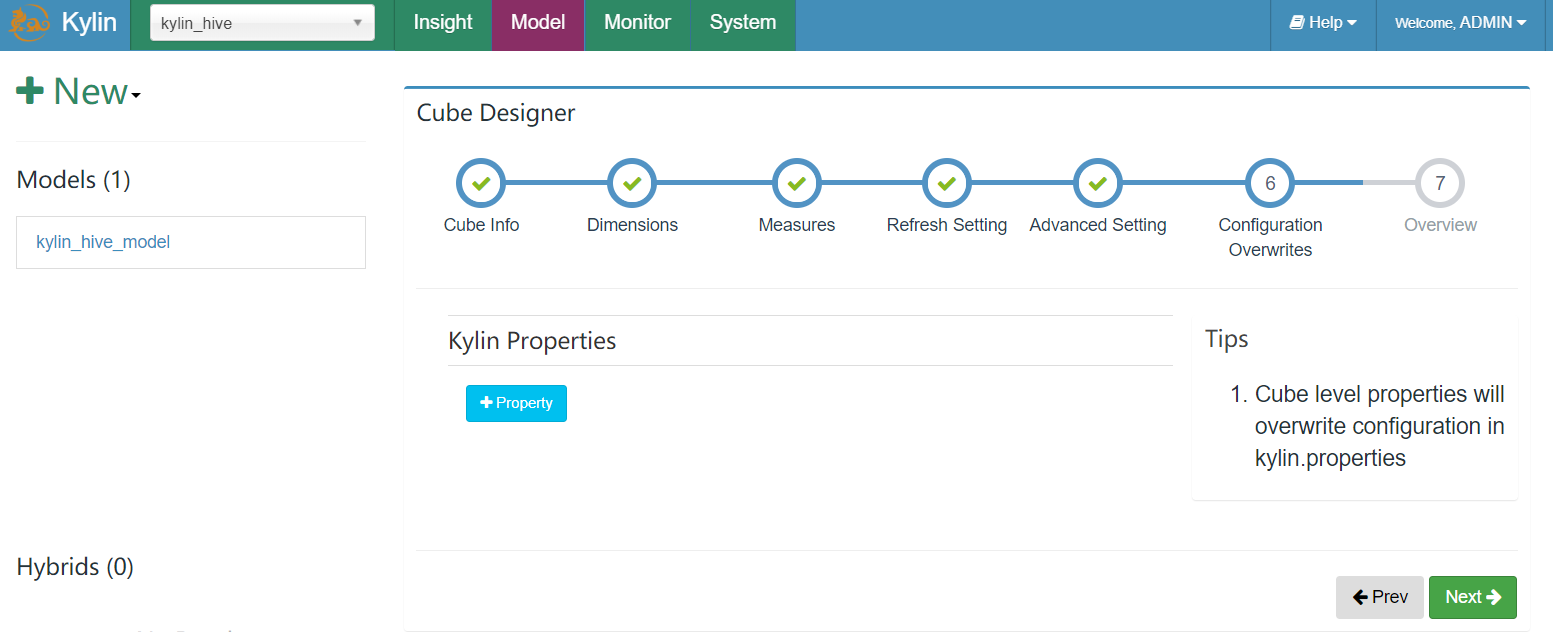Click the Hybrids (0) heading

75,567
